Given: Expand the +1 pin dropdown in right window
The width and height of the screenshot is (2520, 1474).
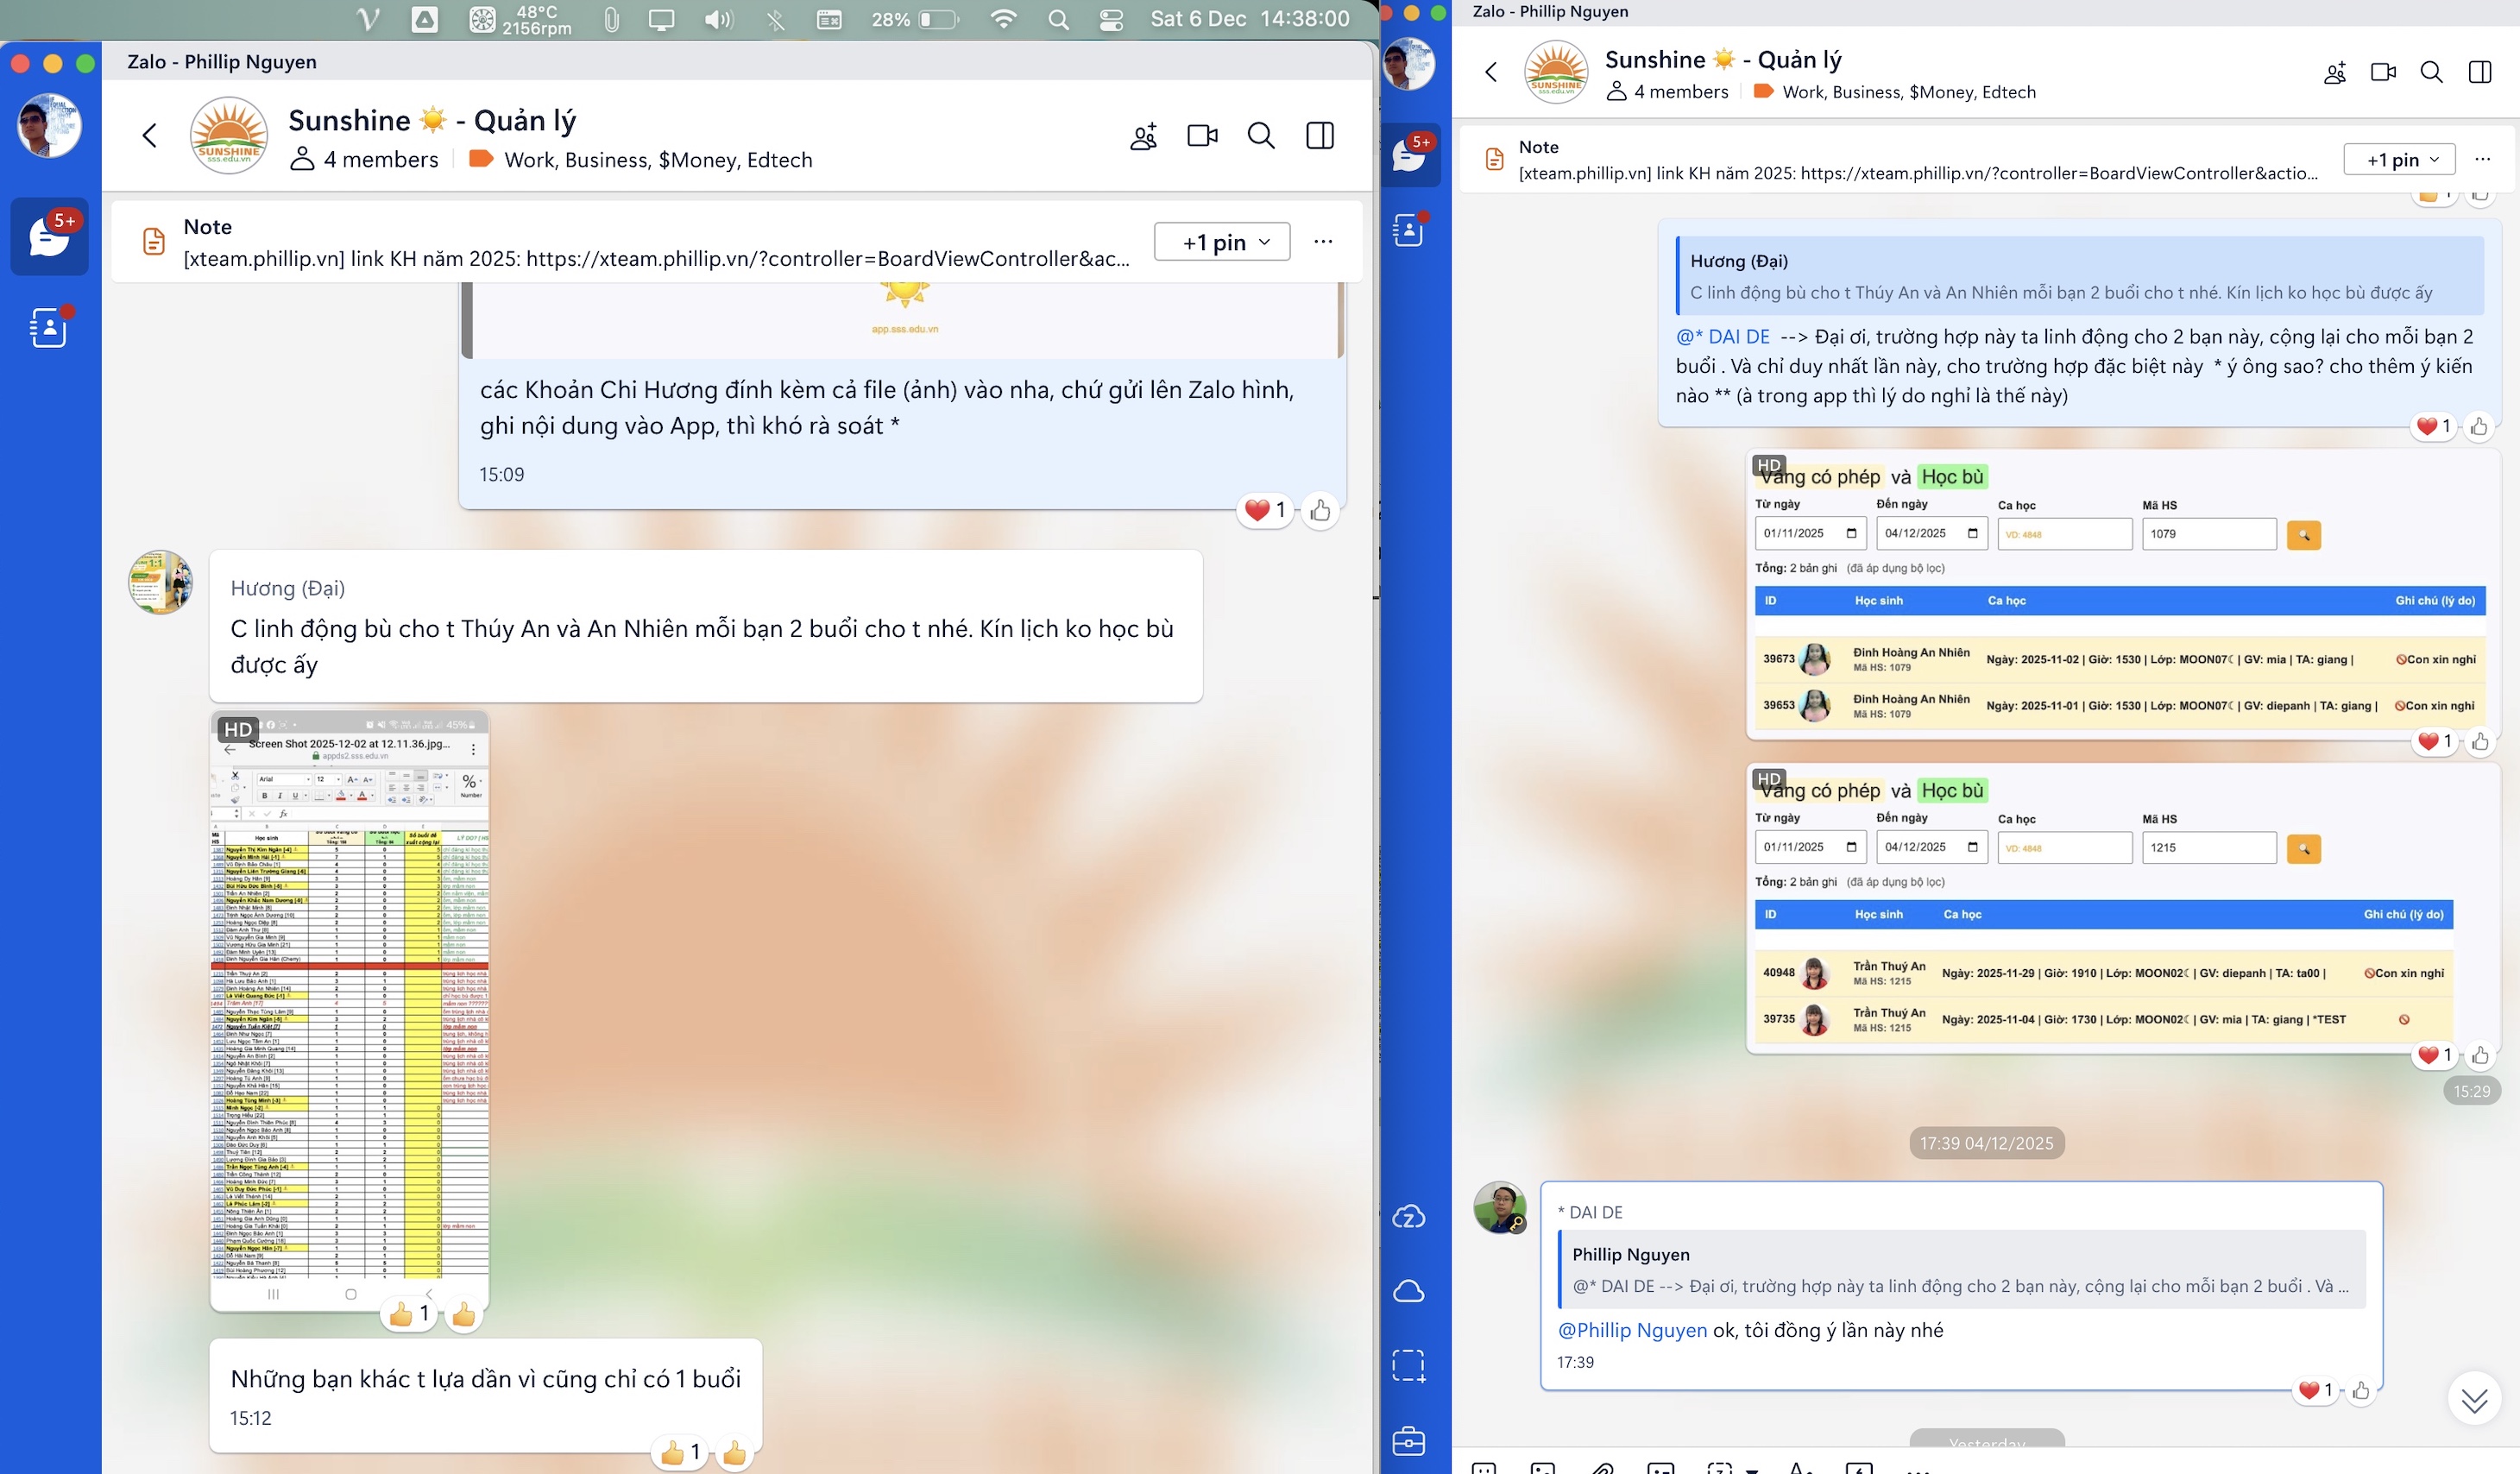Looking at the screenshot, I should point(2401,159).
